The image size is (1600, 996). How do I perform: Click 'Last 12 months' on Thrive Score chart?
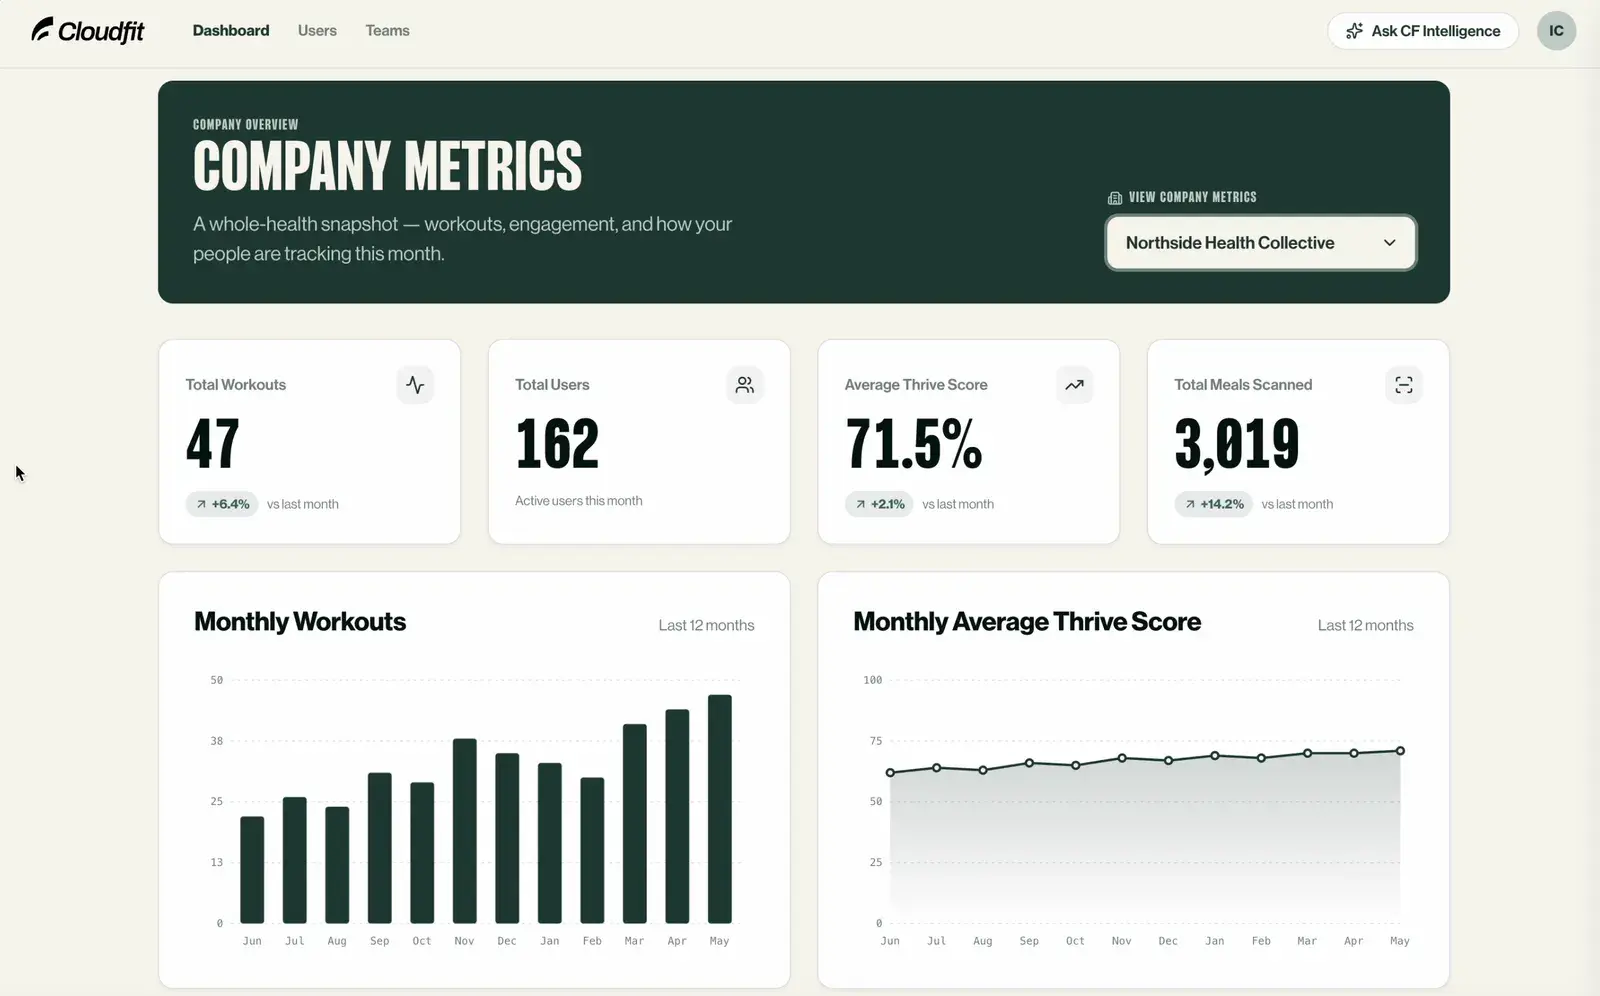coord(1365,625)
